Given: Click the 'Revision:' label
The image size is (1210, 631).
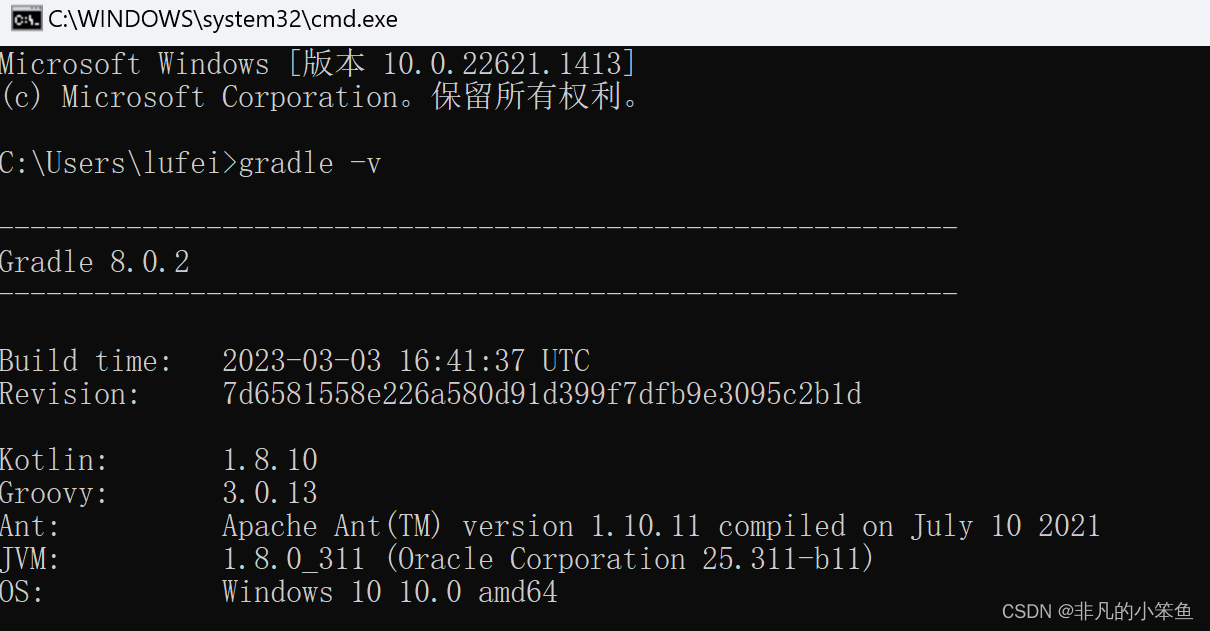Looking at the screenshot, I should (x=70, y=394).
